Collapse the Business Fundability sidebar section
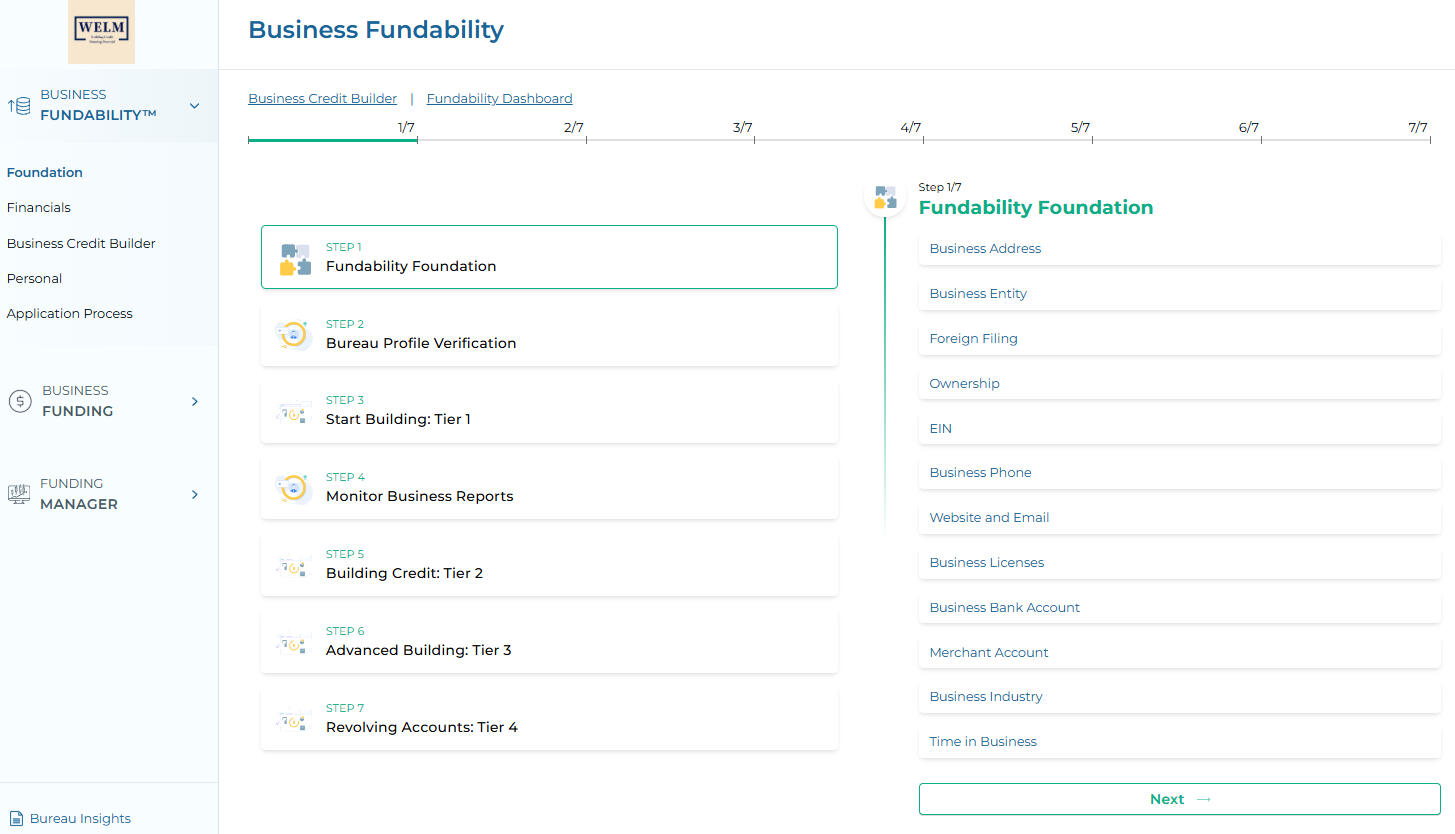The image size is (1455, 834). point(195,106)
